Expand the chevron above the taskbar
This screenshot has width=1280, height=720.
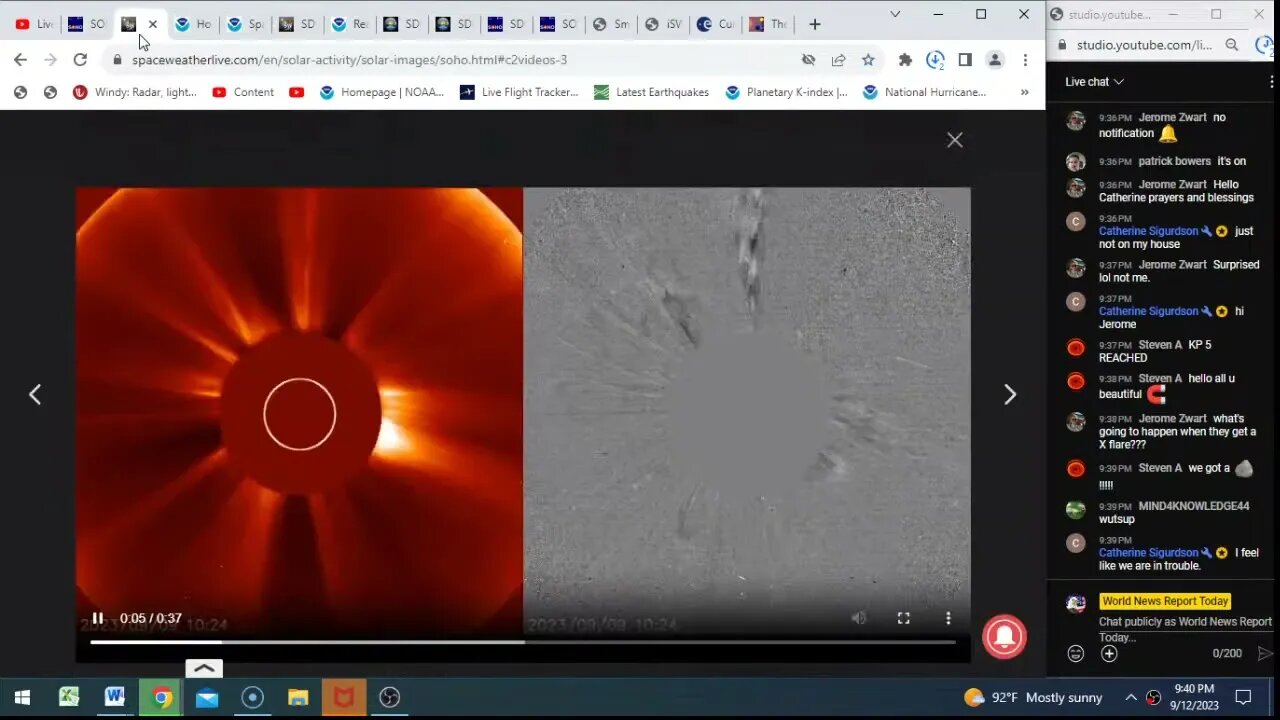tap(204, 669)
